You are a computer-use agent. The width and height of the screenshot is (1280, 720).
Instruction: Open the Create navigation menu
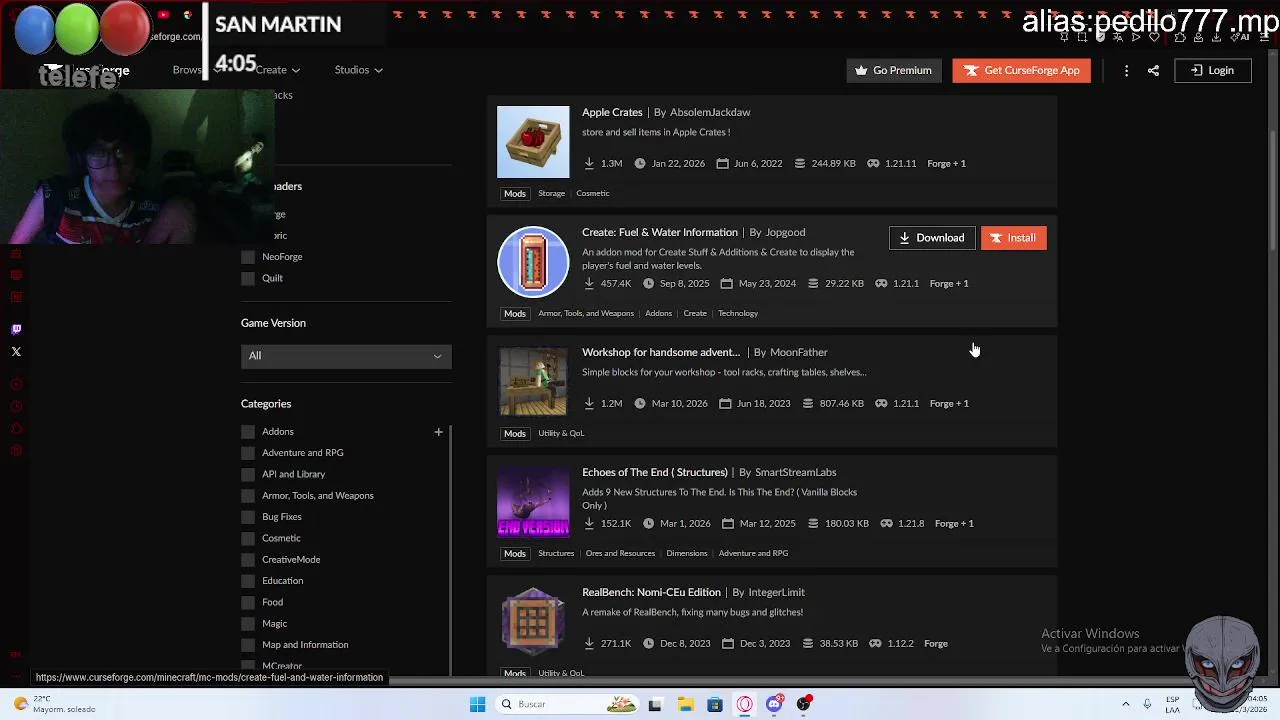click(277, 70)
